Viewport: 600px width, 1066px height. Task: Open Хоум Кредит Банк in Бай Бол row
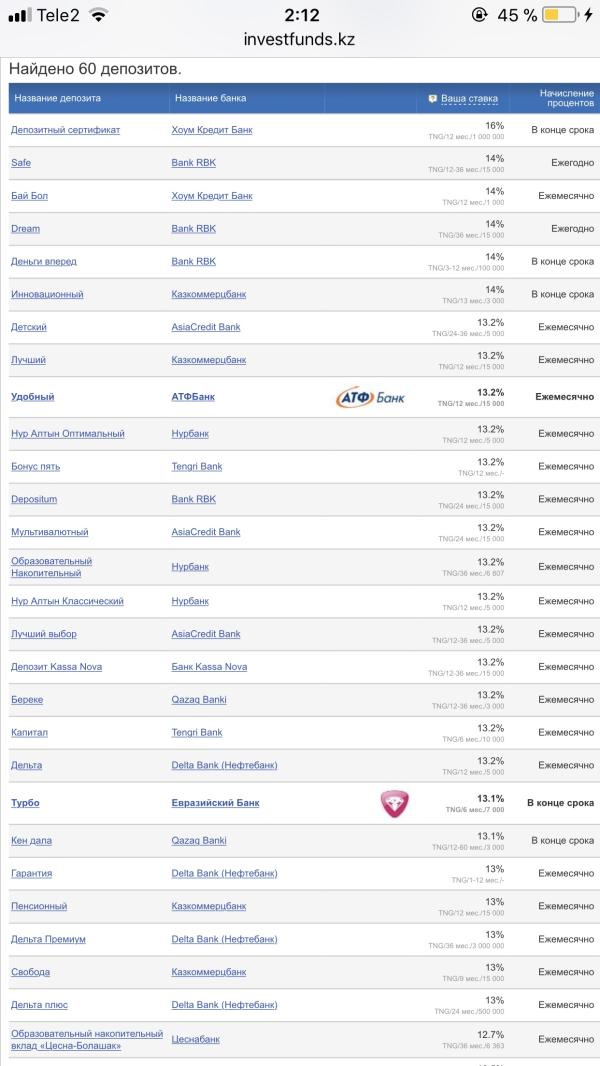[x=212, y=196]
